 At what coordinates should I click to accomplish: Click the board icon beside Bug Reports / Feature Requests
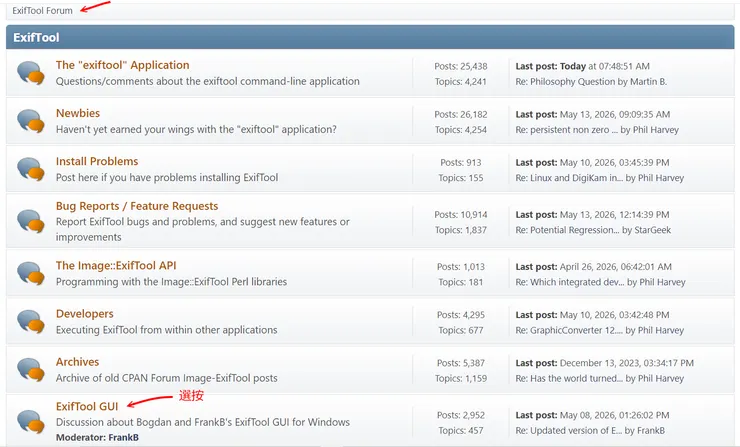pos(31,221)
